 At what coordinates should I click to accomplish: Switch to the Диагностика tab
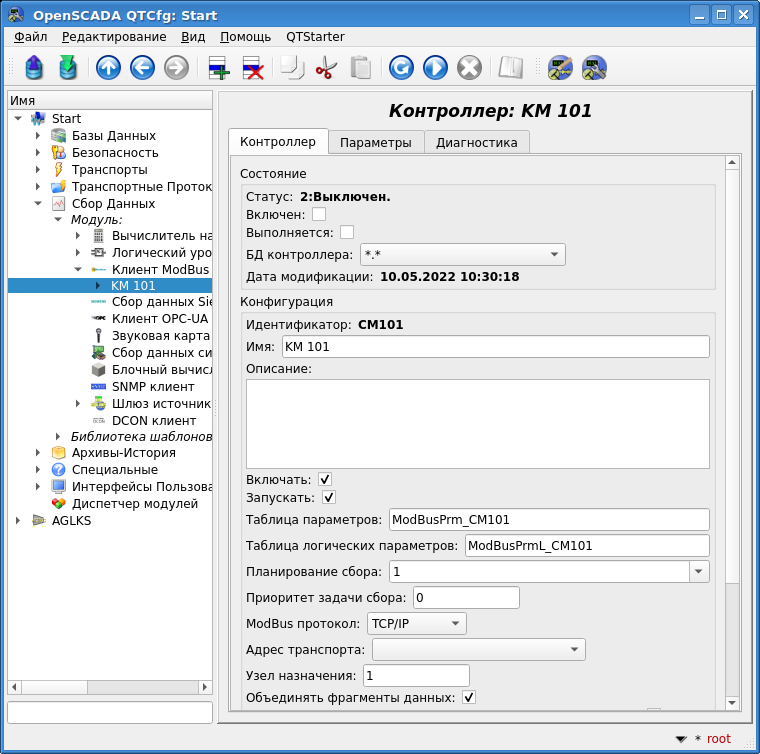(476, 142)
